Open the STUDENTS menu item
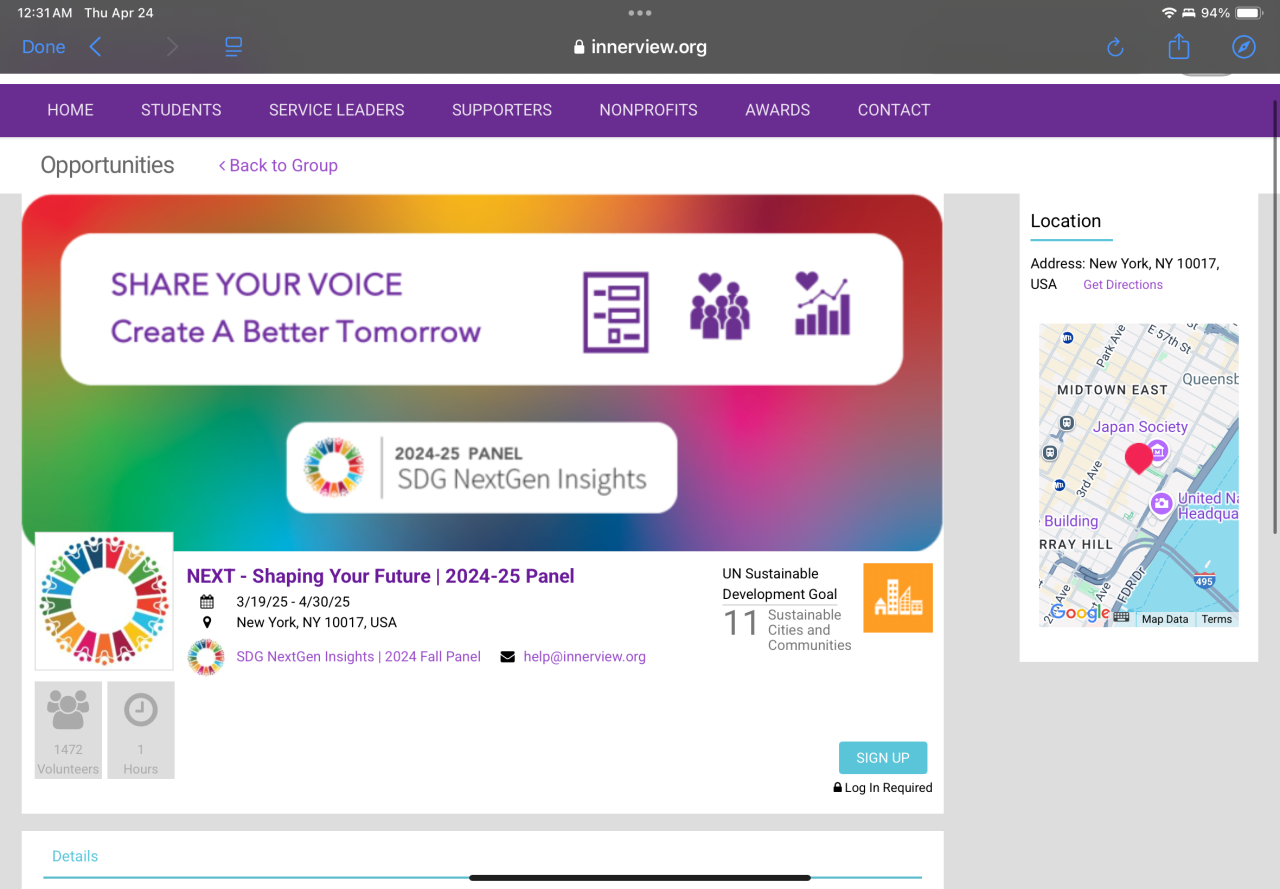This screenshot has width=1280, height=889. pyautogui.click(x=181, y=110)
